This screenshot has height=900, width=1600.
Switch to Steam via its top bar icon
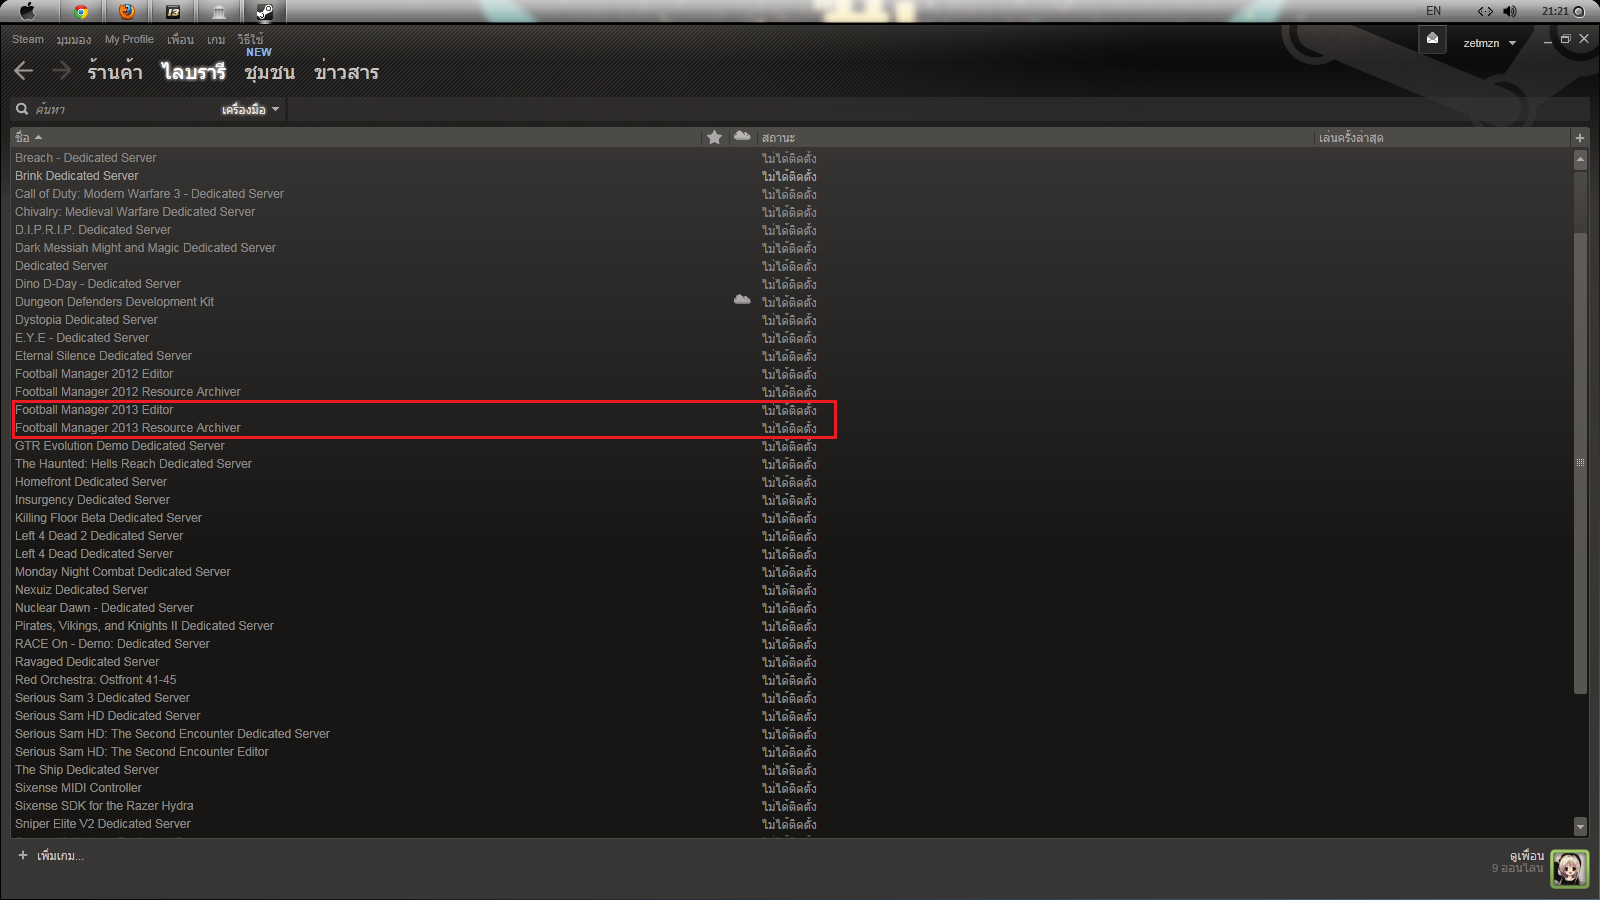tap(264, 12)
